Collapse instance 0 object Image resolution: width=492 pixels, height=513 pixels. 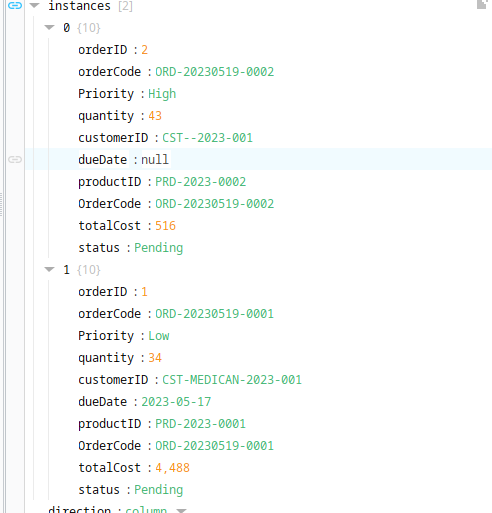point(49,28)
